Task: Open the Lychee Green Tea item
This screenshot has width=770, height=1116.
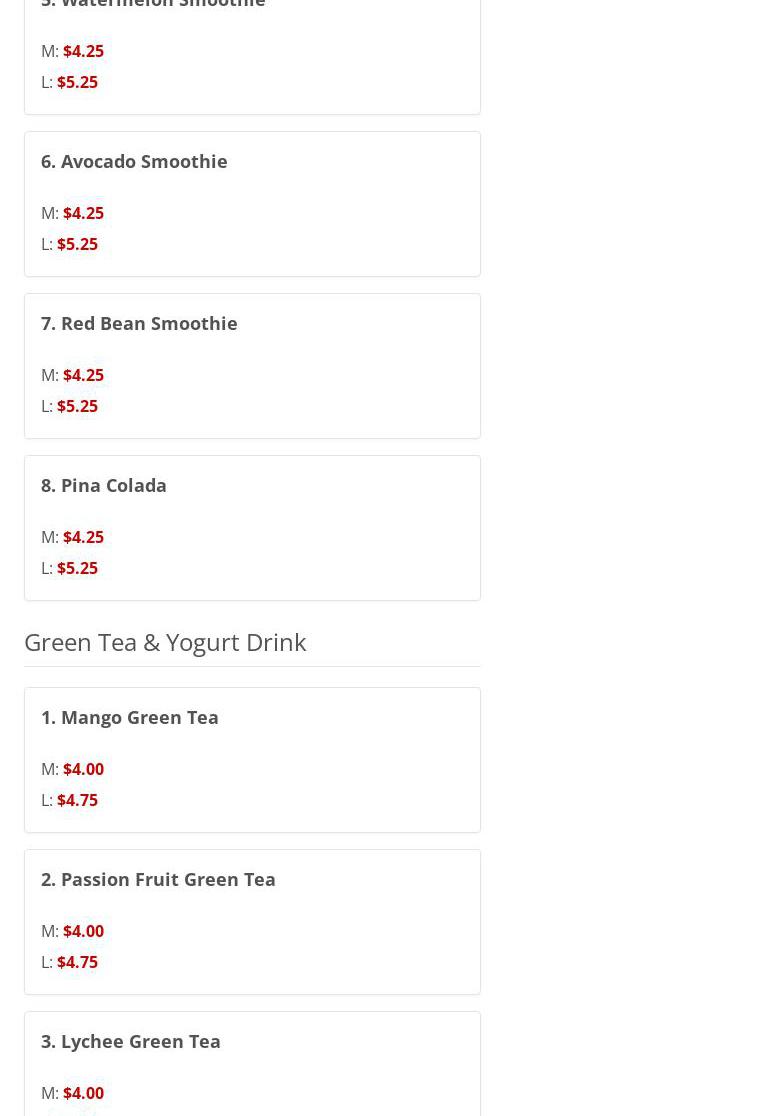Action: coord(252,1064)
